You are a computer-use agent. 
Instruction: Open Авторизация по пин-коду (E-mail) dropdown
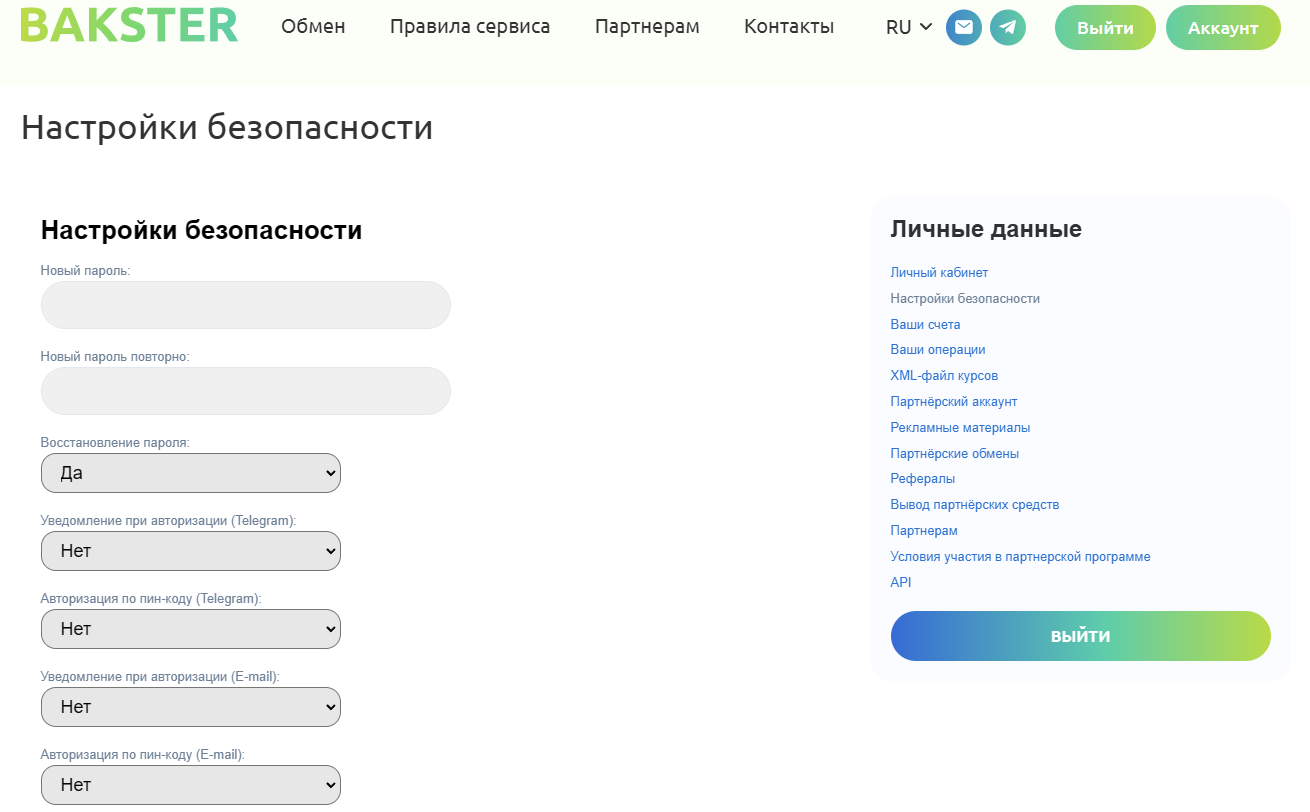point(191,785)
